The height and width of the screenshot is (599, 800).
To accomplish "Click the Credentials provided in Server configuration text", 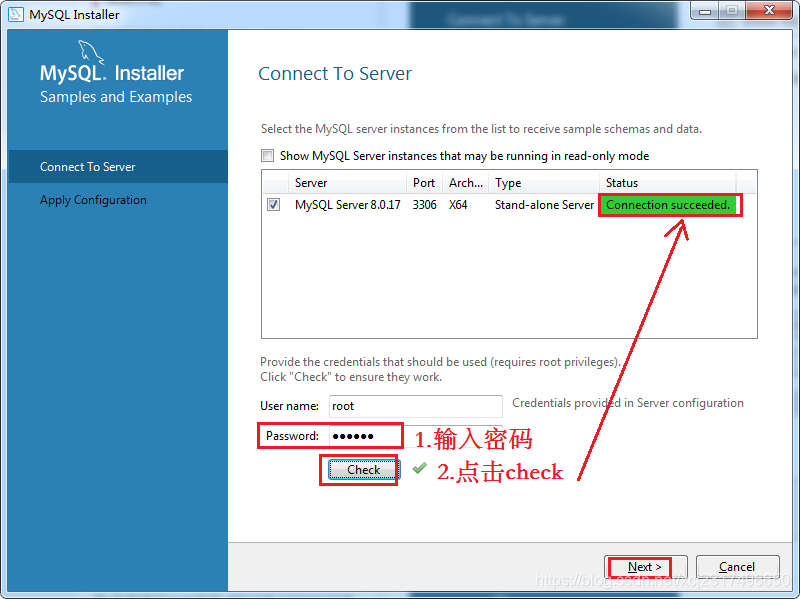I will (x=628, y=403).
